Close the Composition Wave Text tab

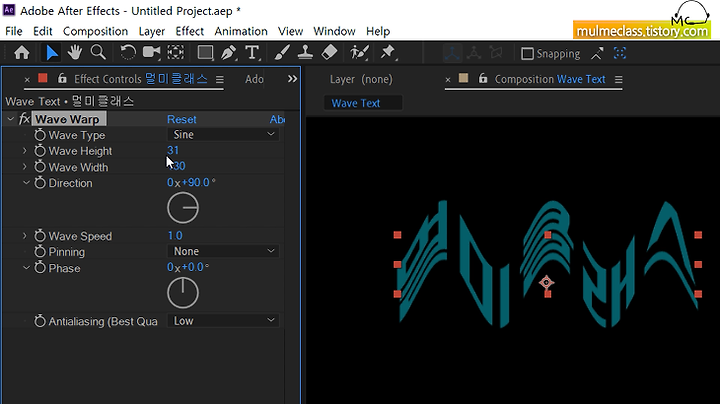pyautogui.click(x=448, y=80)
